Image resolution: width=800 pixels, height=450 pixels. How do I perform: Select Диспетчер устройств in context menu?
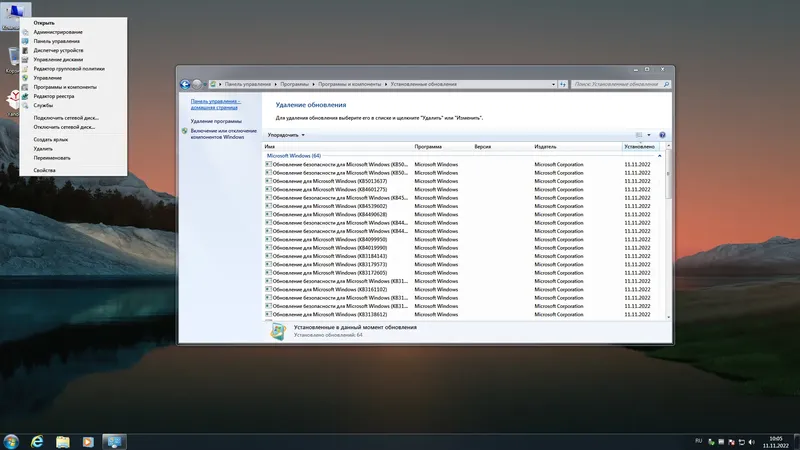58,51
